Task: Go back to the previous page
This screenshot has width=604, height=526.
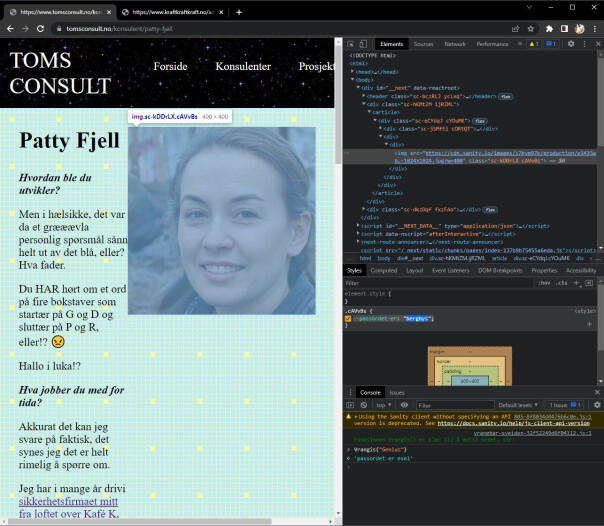Action: click(x=10, y=29)
